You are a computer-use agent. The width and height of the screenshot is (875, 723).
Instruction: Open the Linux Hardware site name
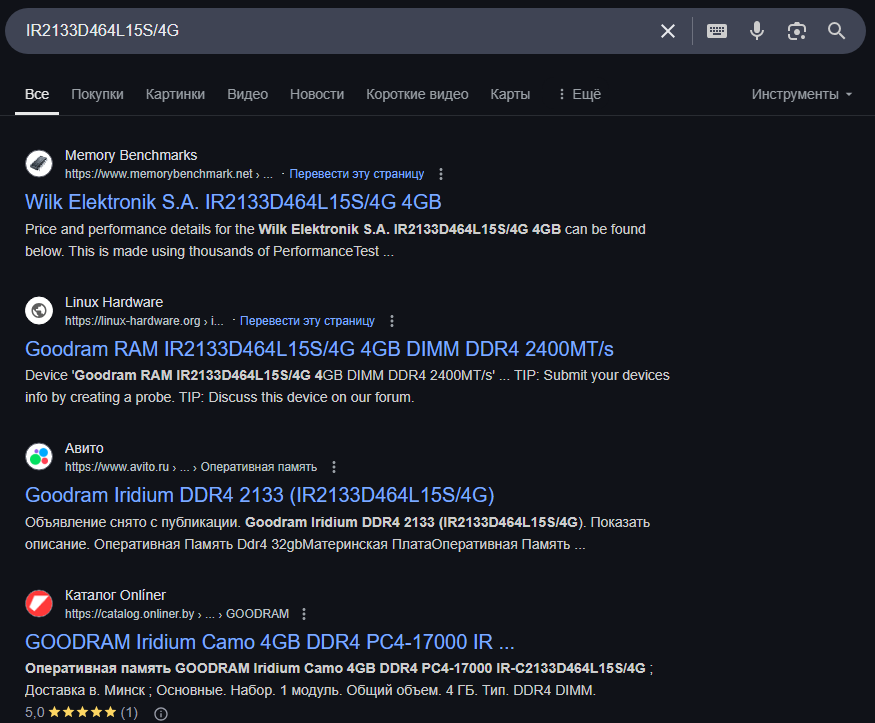coord(114,302)
